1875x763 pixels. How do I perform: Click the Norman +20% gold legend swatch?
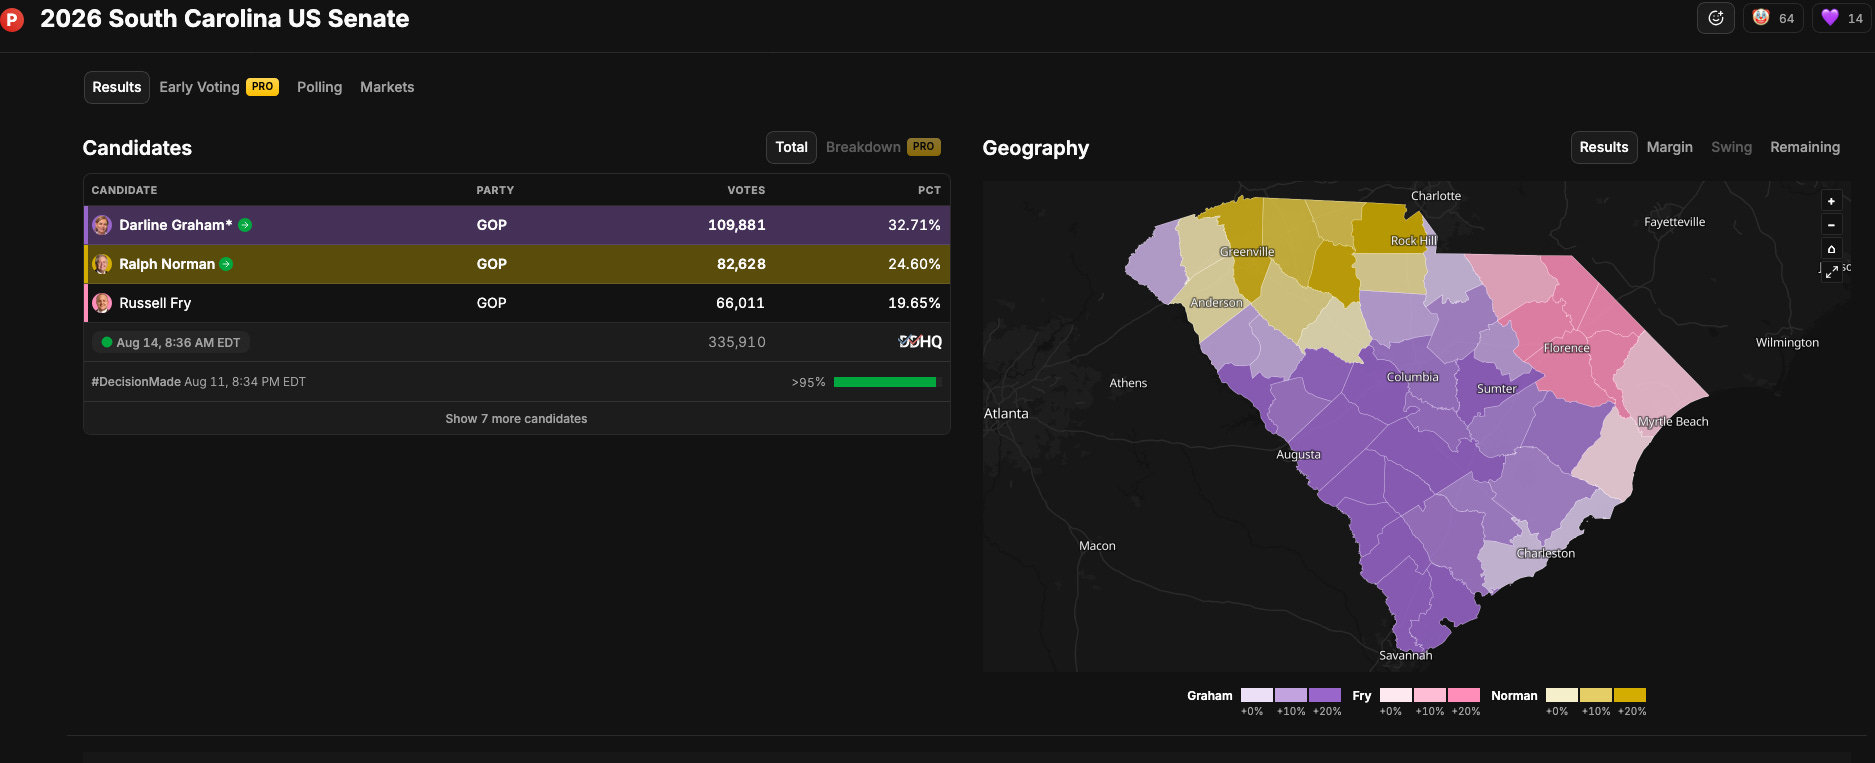pyautogui.click(x=1630, y=695)
